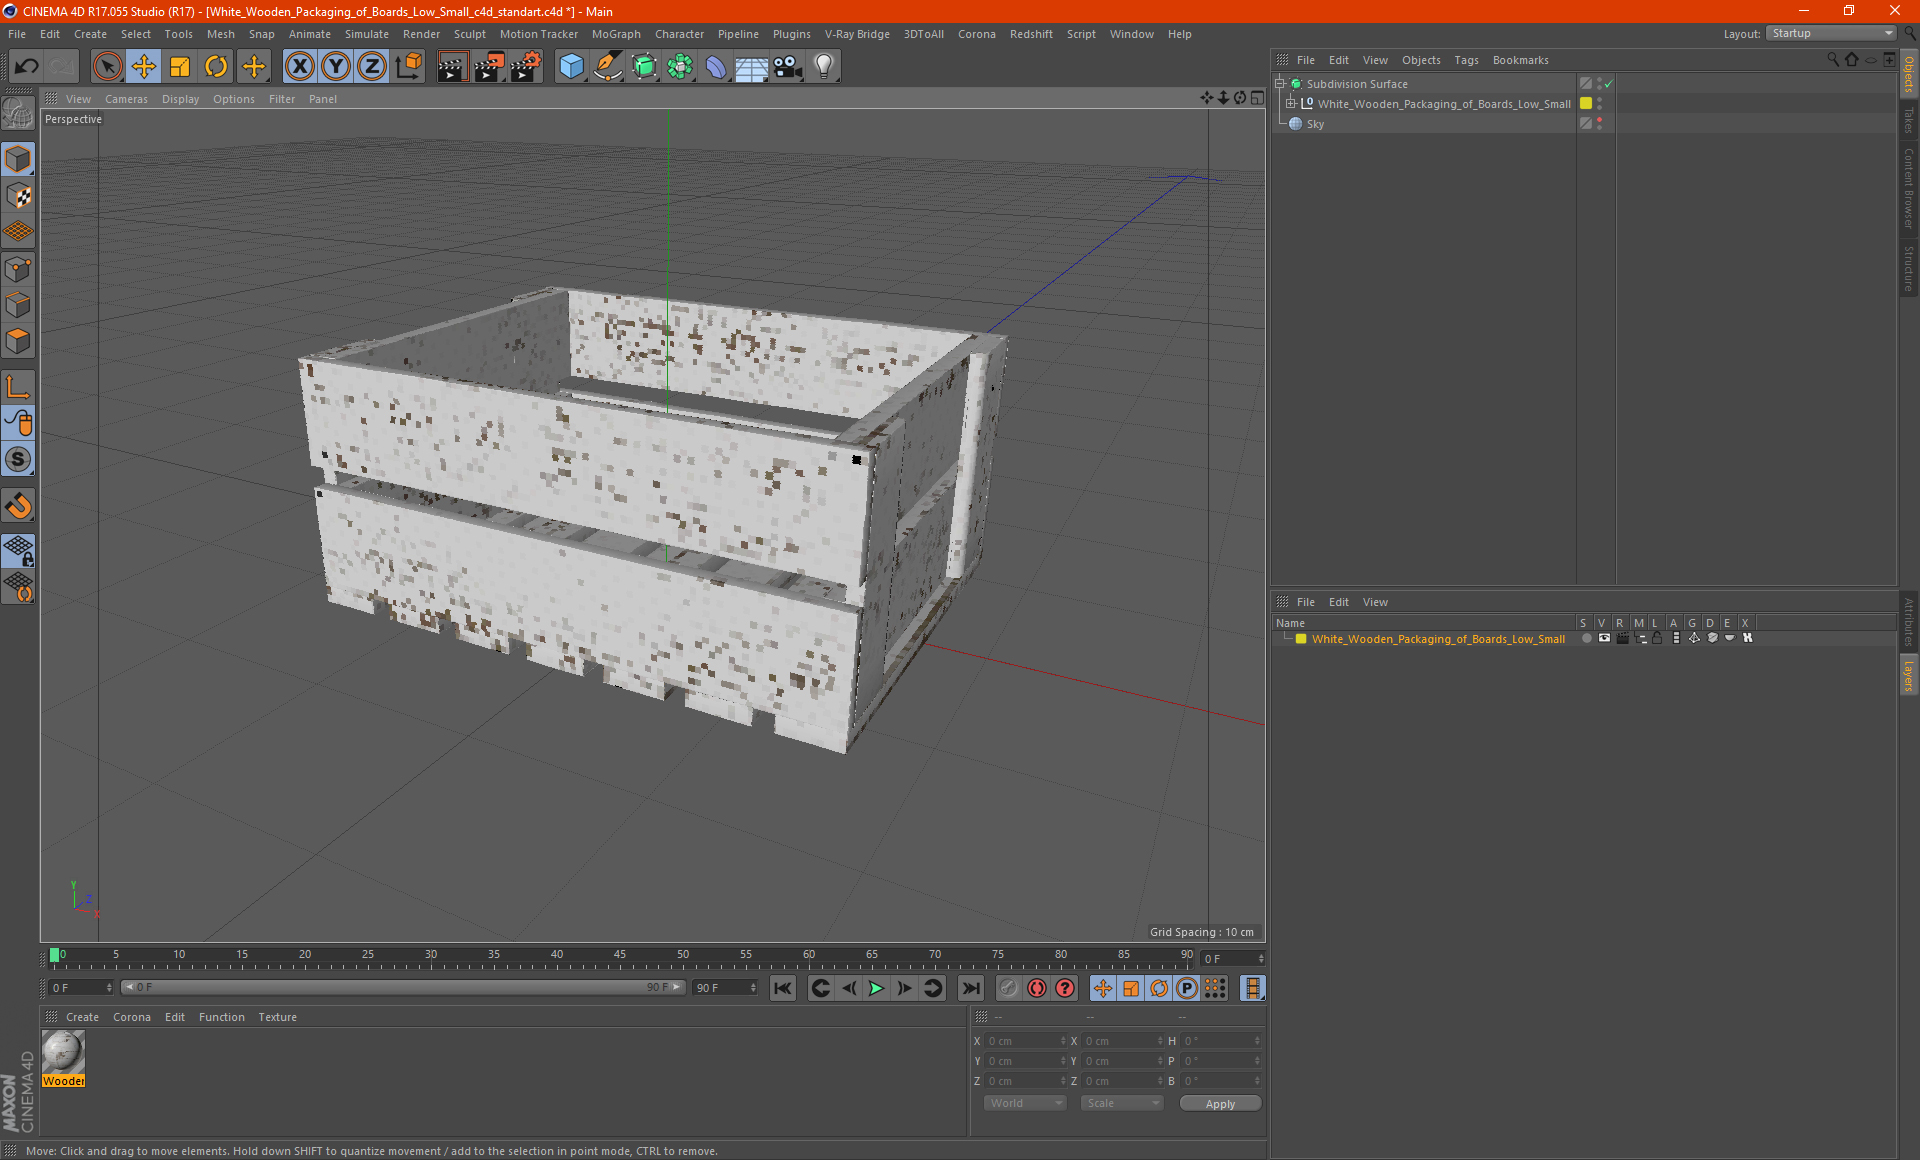
Task: Open the Simulate menu
Action: (x=367, y=34)
